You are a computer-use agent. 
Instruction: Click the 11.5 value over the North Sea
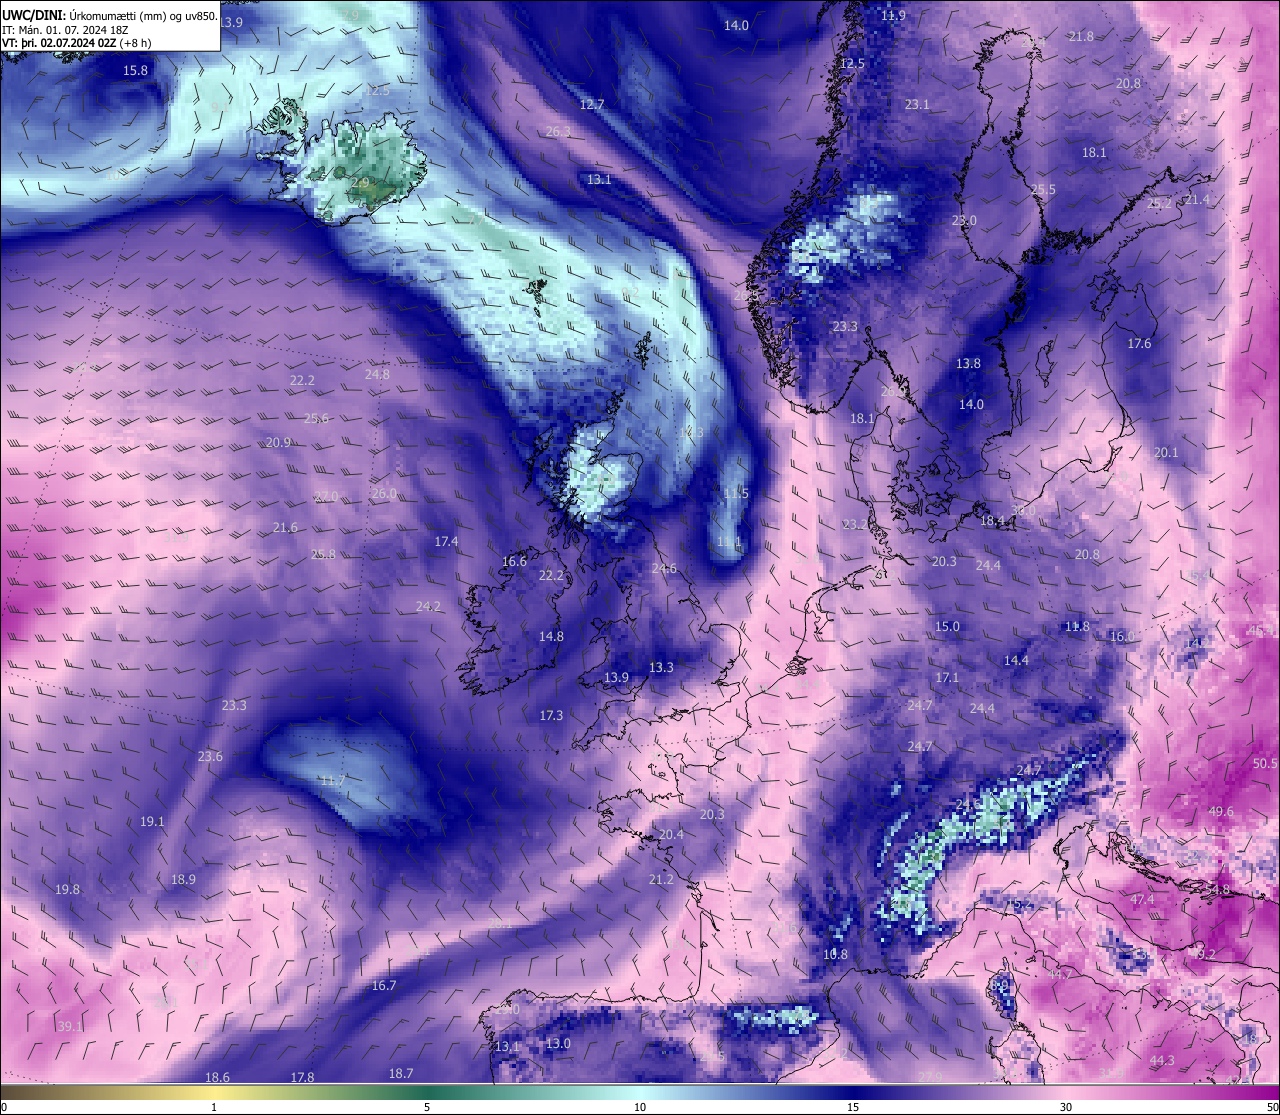click(x=736, y=494)
